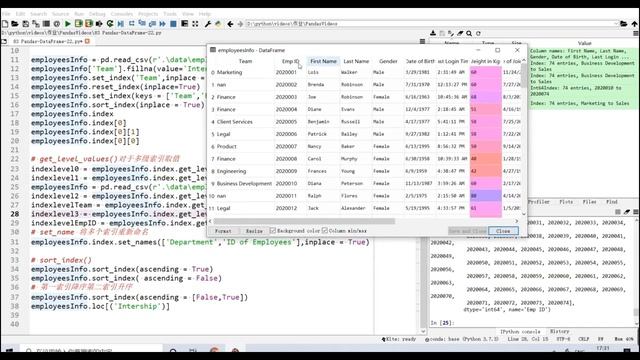Image resolution: width=640 pixels, height=360 pixels.
Task: Click the DataFrame horizontal scrollbar thumb
Action: click(x=304, y=221)
